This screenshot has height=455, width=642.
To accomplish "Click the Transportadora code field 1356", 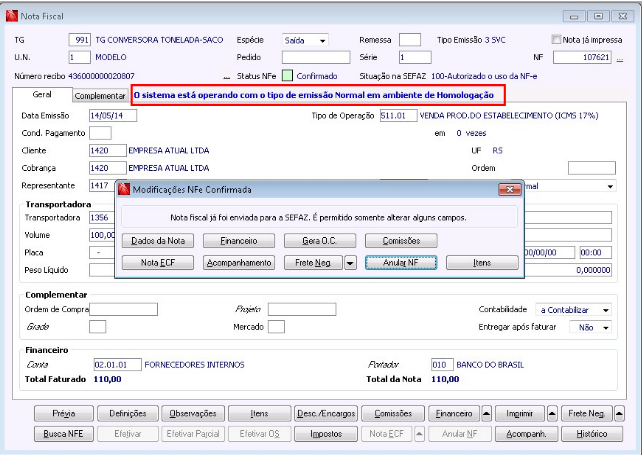I will [102, 217].
